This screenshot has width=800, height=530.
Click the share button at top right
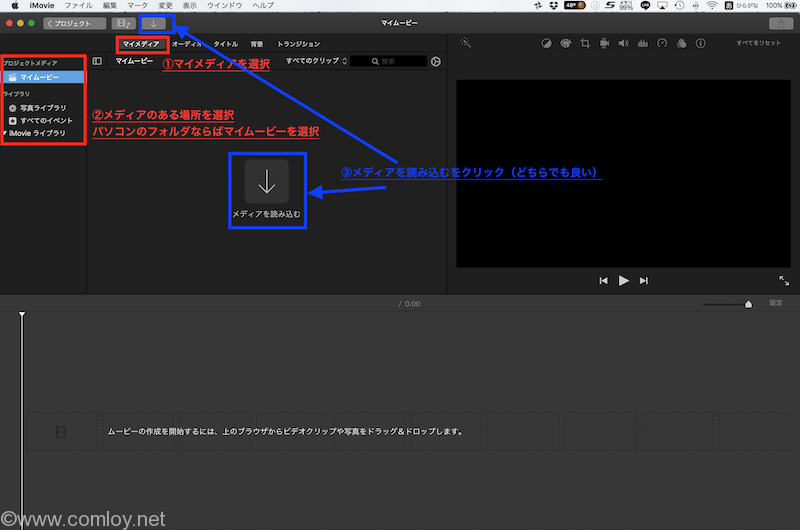(x=781, y=23)
